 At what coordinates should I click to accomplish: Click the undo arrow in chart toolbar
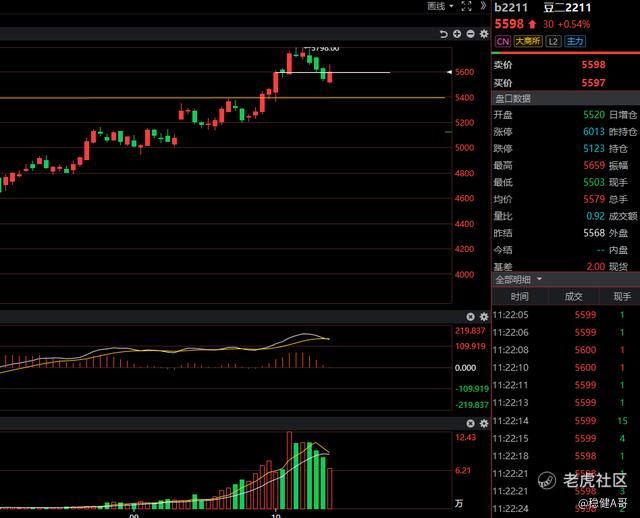tap(444, 34)
